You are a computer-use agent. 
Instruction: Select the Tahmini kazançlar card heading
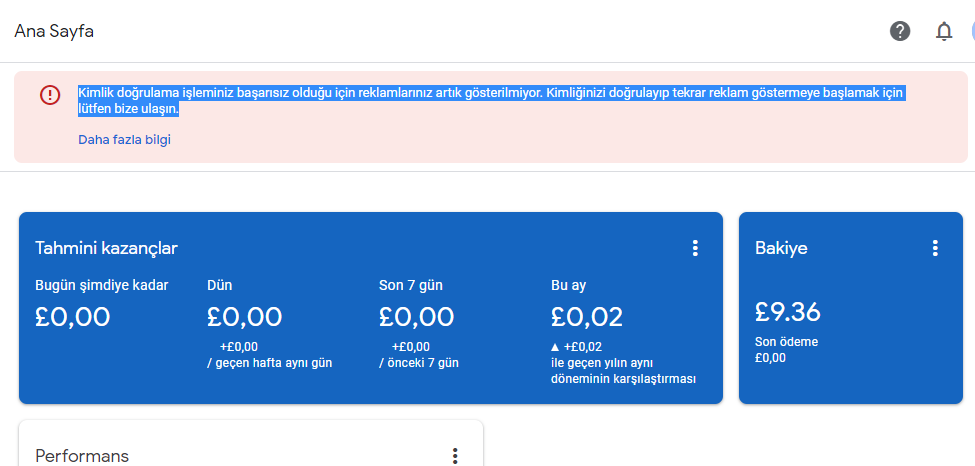tap(106, 248)
